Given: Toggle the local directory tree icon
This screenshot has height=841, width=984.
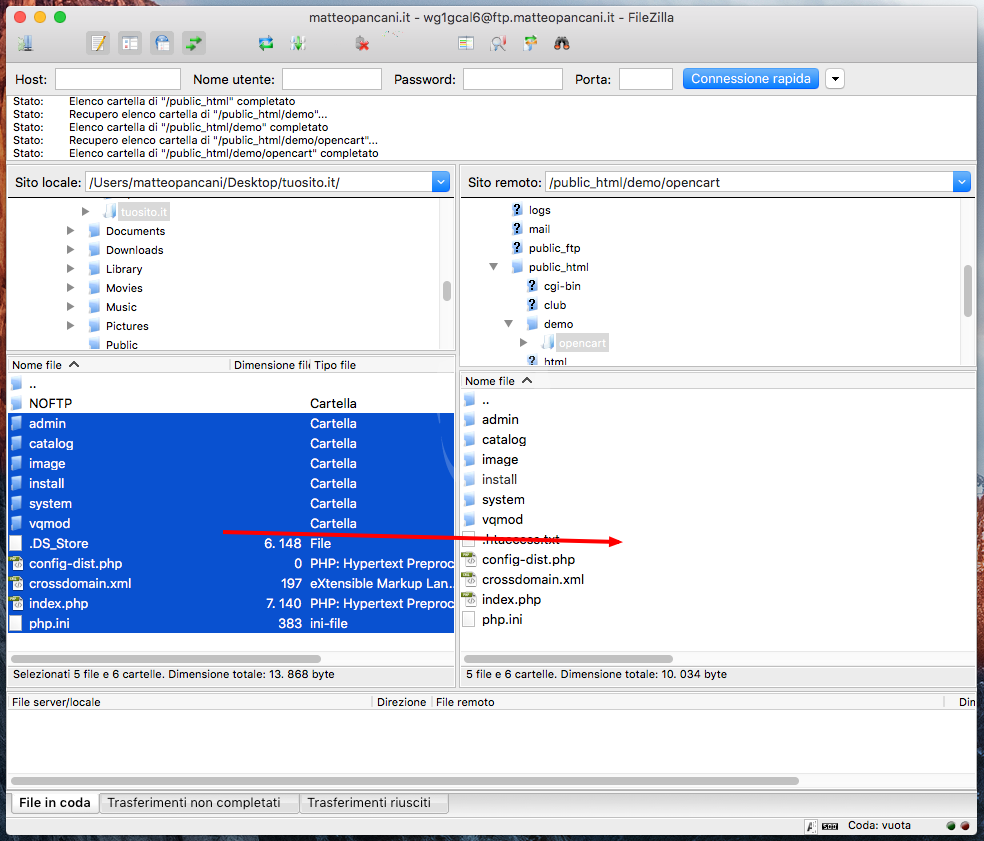Looking at the screenshot, I should 130,43.
